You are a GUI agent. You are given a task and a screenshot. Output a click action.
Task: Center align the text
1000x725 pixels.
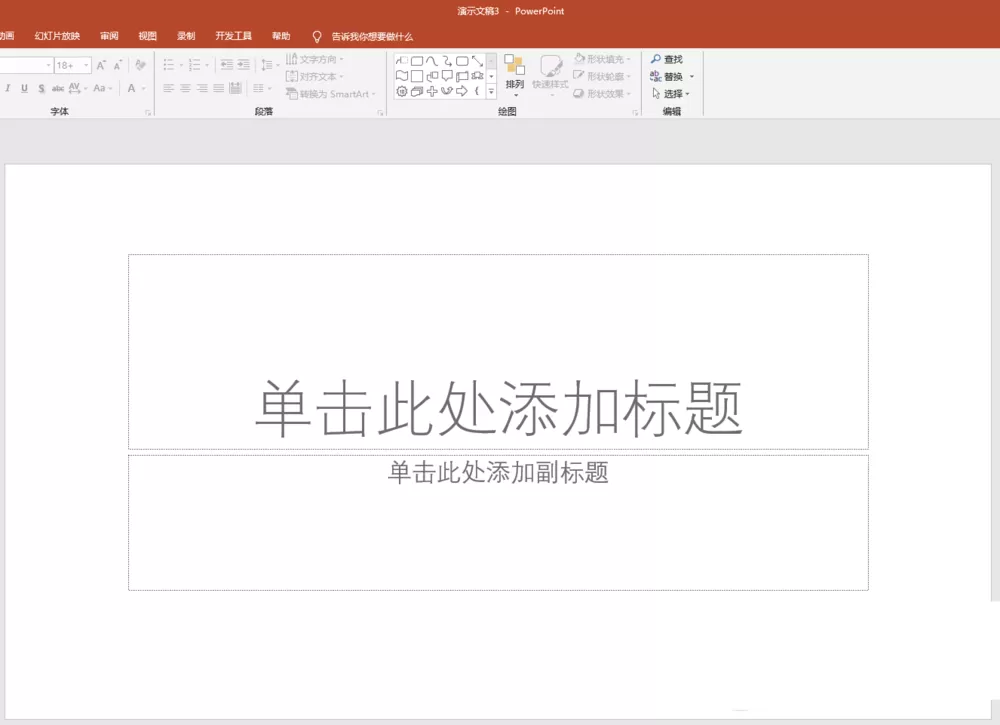click(x=185, y=88)
